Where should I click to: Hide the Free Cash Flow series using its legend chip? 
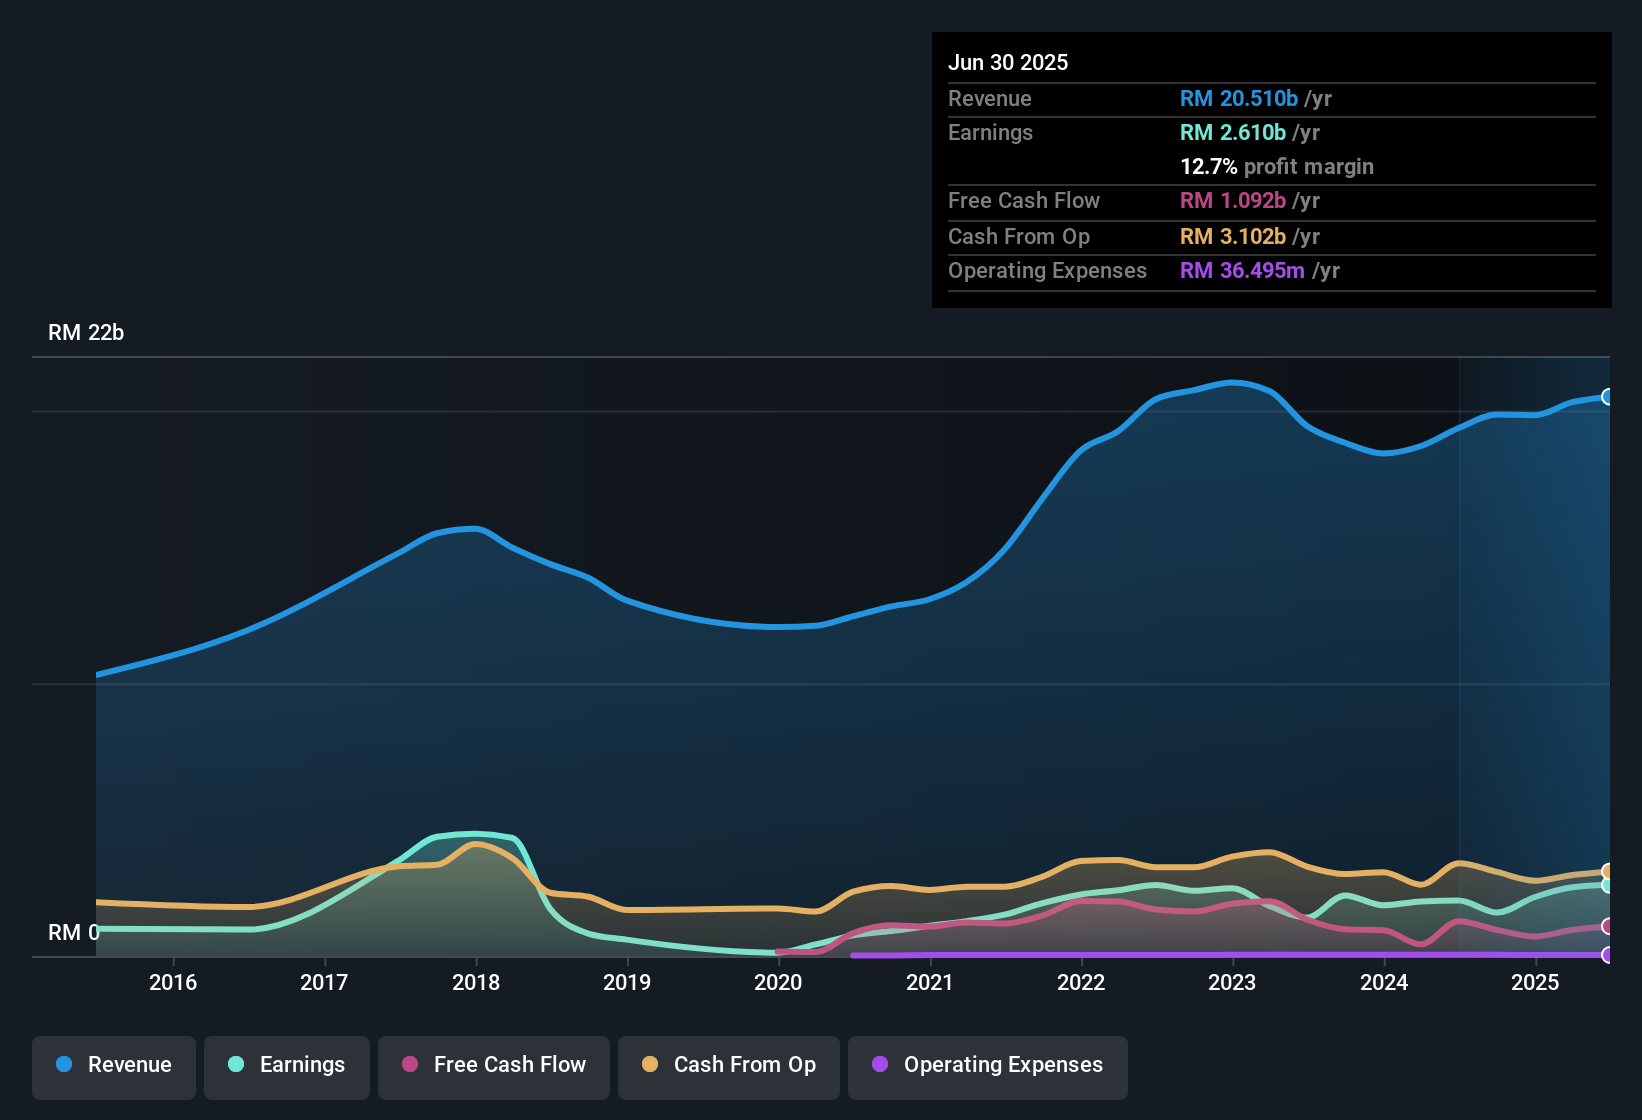point(493,1066)
